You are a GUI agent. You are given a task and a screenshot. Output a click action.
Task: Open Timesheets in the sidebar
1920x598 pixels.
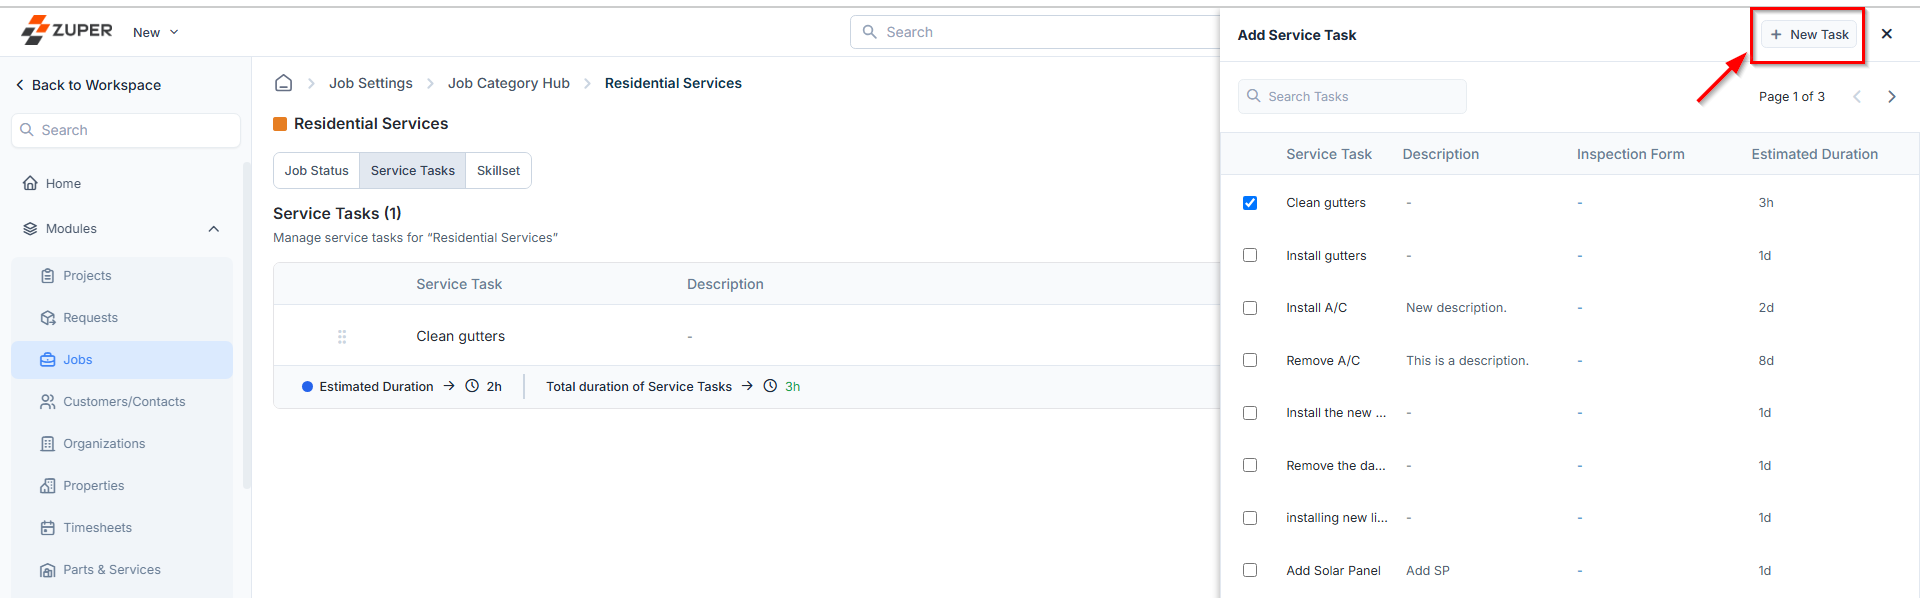click(122, 528)
